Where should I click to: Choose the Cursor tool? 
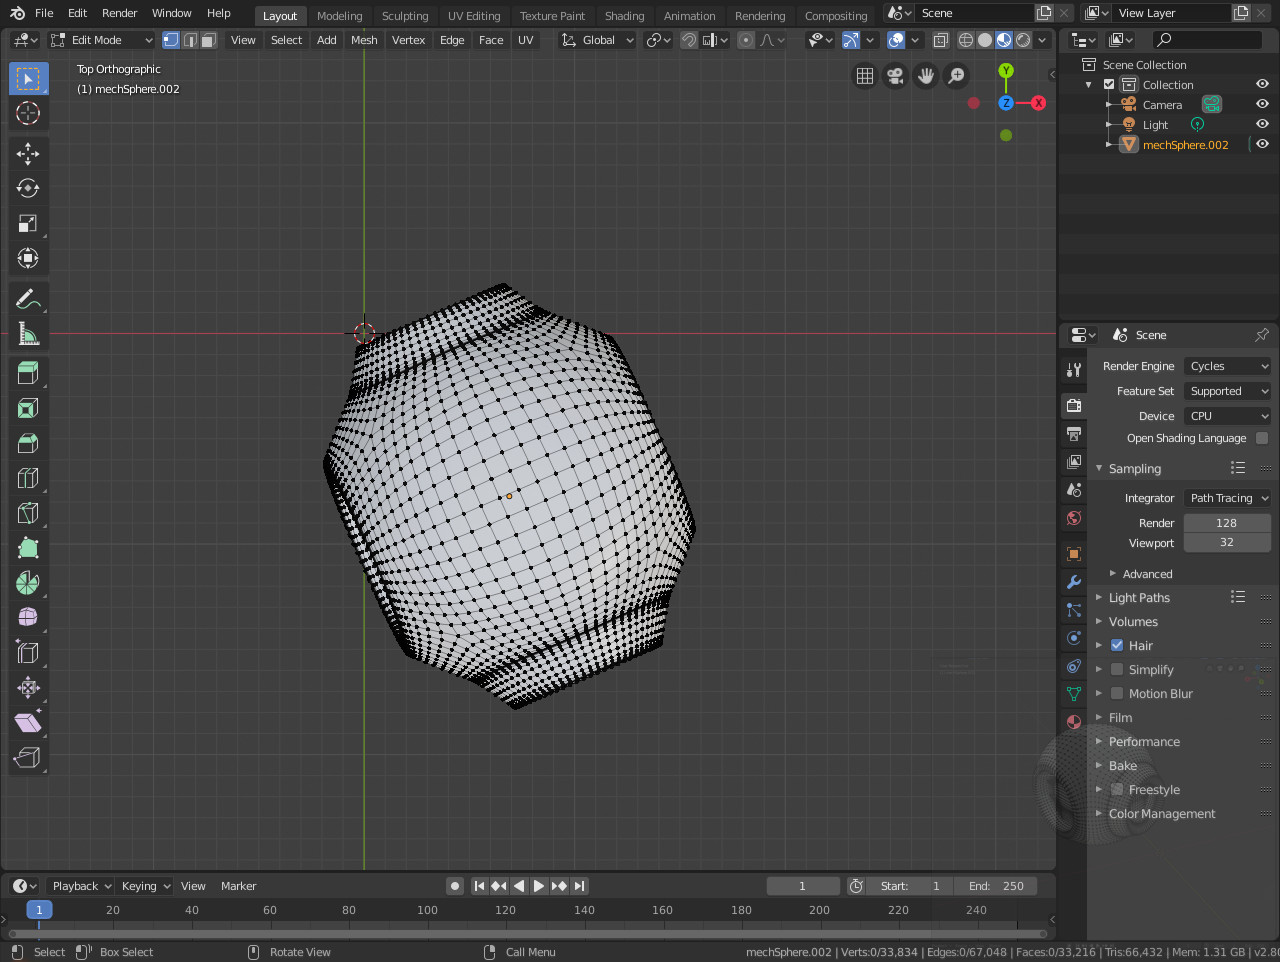click(x=28, y=113)
